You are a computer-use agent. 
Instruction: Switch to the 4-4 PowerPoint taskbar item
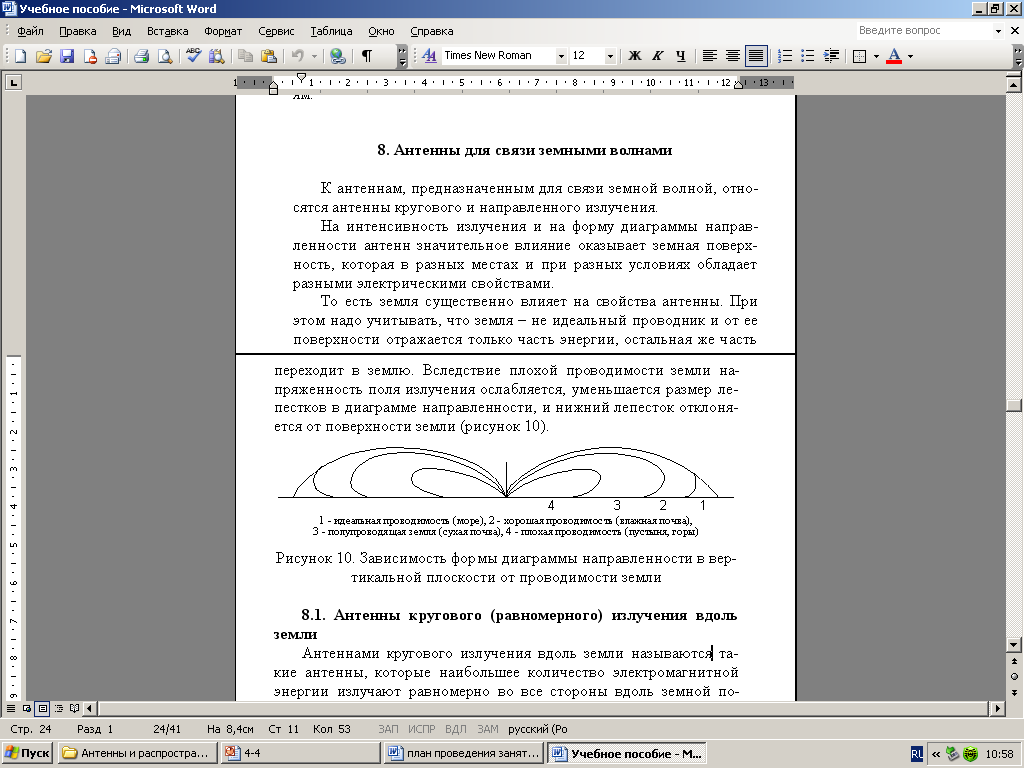click(x=300, y=753)
